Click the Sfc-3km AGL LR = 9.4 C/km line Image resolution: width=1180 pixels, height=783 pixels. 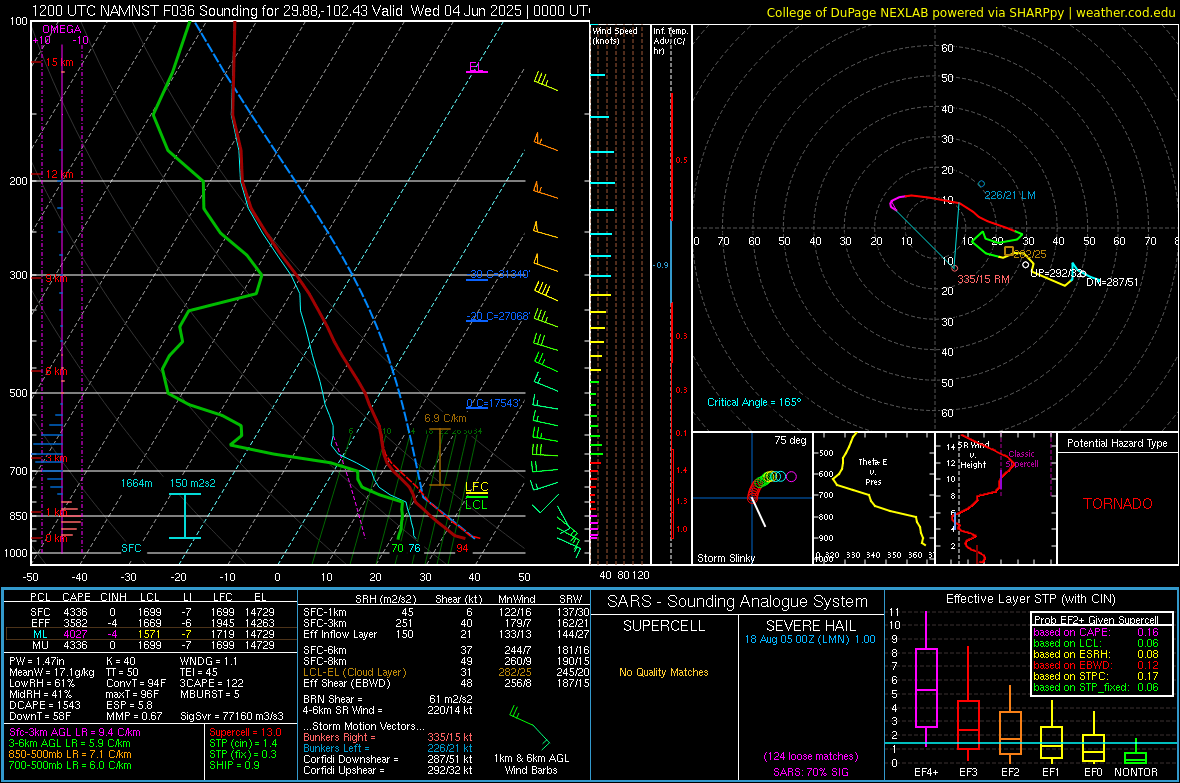click(x=75, y=732)
